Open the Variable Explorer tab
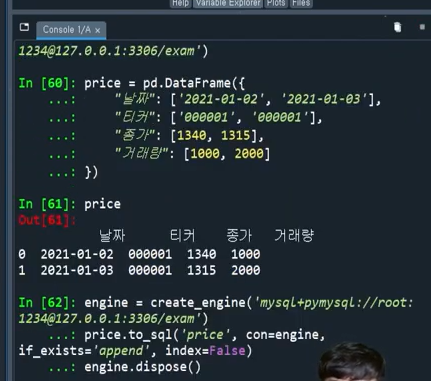The image size is (431, 381). point(228,3)
